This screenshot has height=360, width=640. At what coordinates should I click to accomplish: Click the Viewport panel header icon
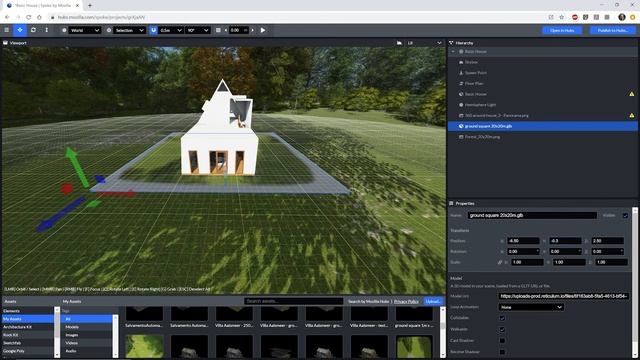click(6, 43)
